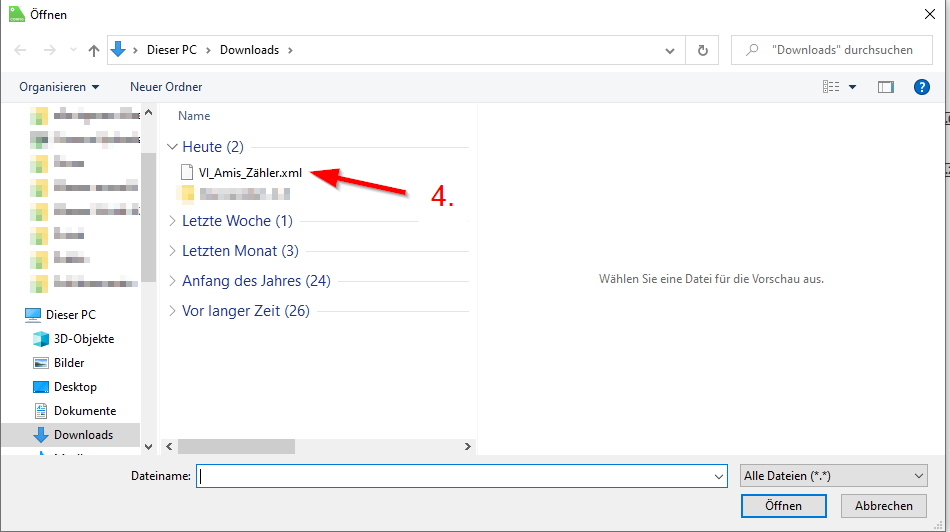Image resolution: width=950 pixels, height=532 pixels.
Task: Expand chevron after Dieser PC breadcrumb
Action: 208,50
